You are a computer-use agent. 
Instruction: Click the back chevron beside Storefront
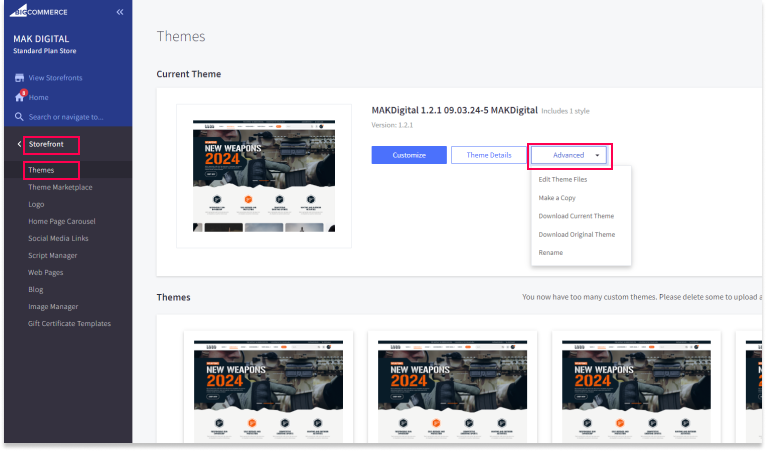(19, 145)
